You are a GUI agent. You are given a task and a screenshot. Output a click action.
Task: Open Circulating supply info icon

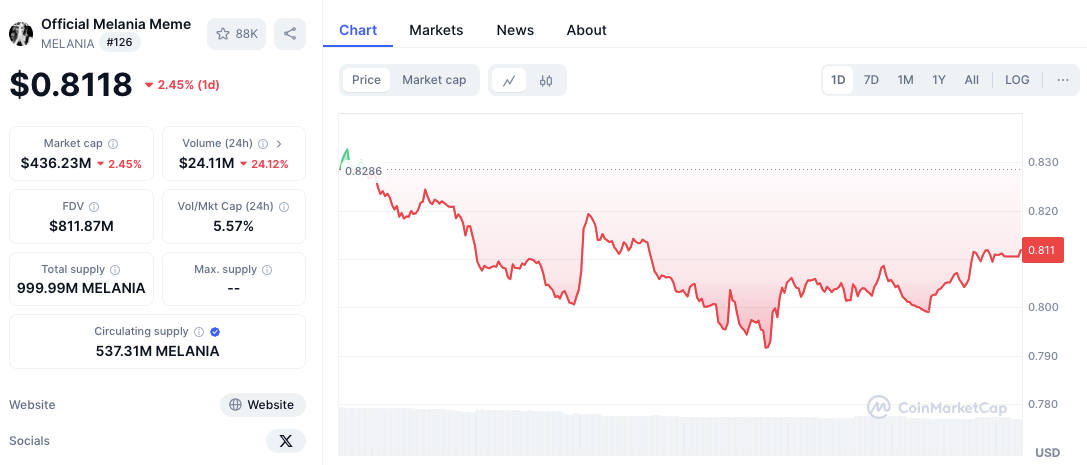click(x=199, y=332)
